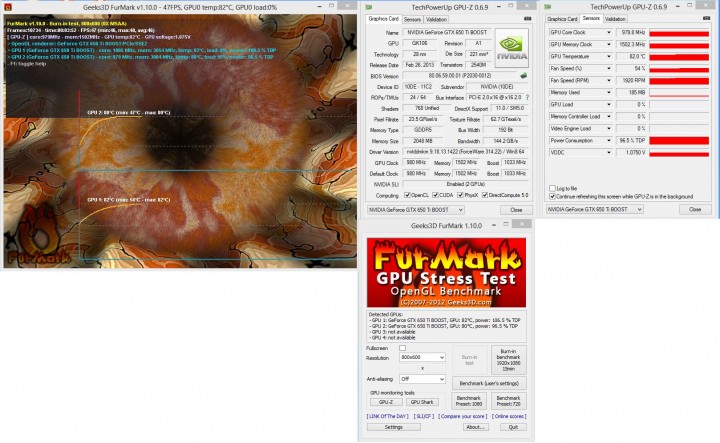Screen dimensions: 720x443
Task: Toggle the PhysX checkbox
Action: click(460, 195)
